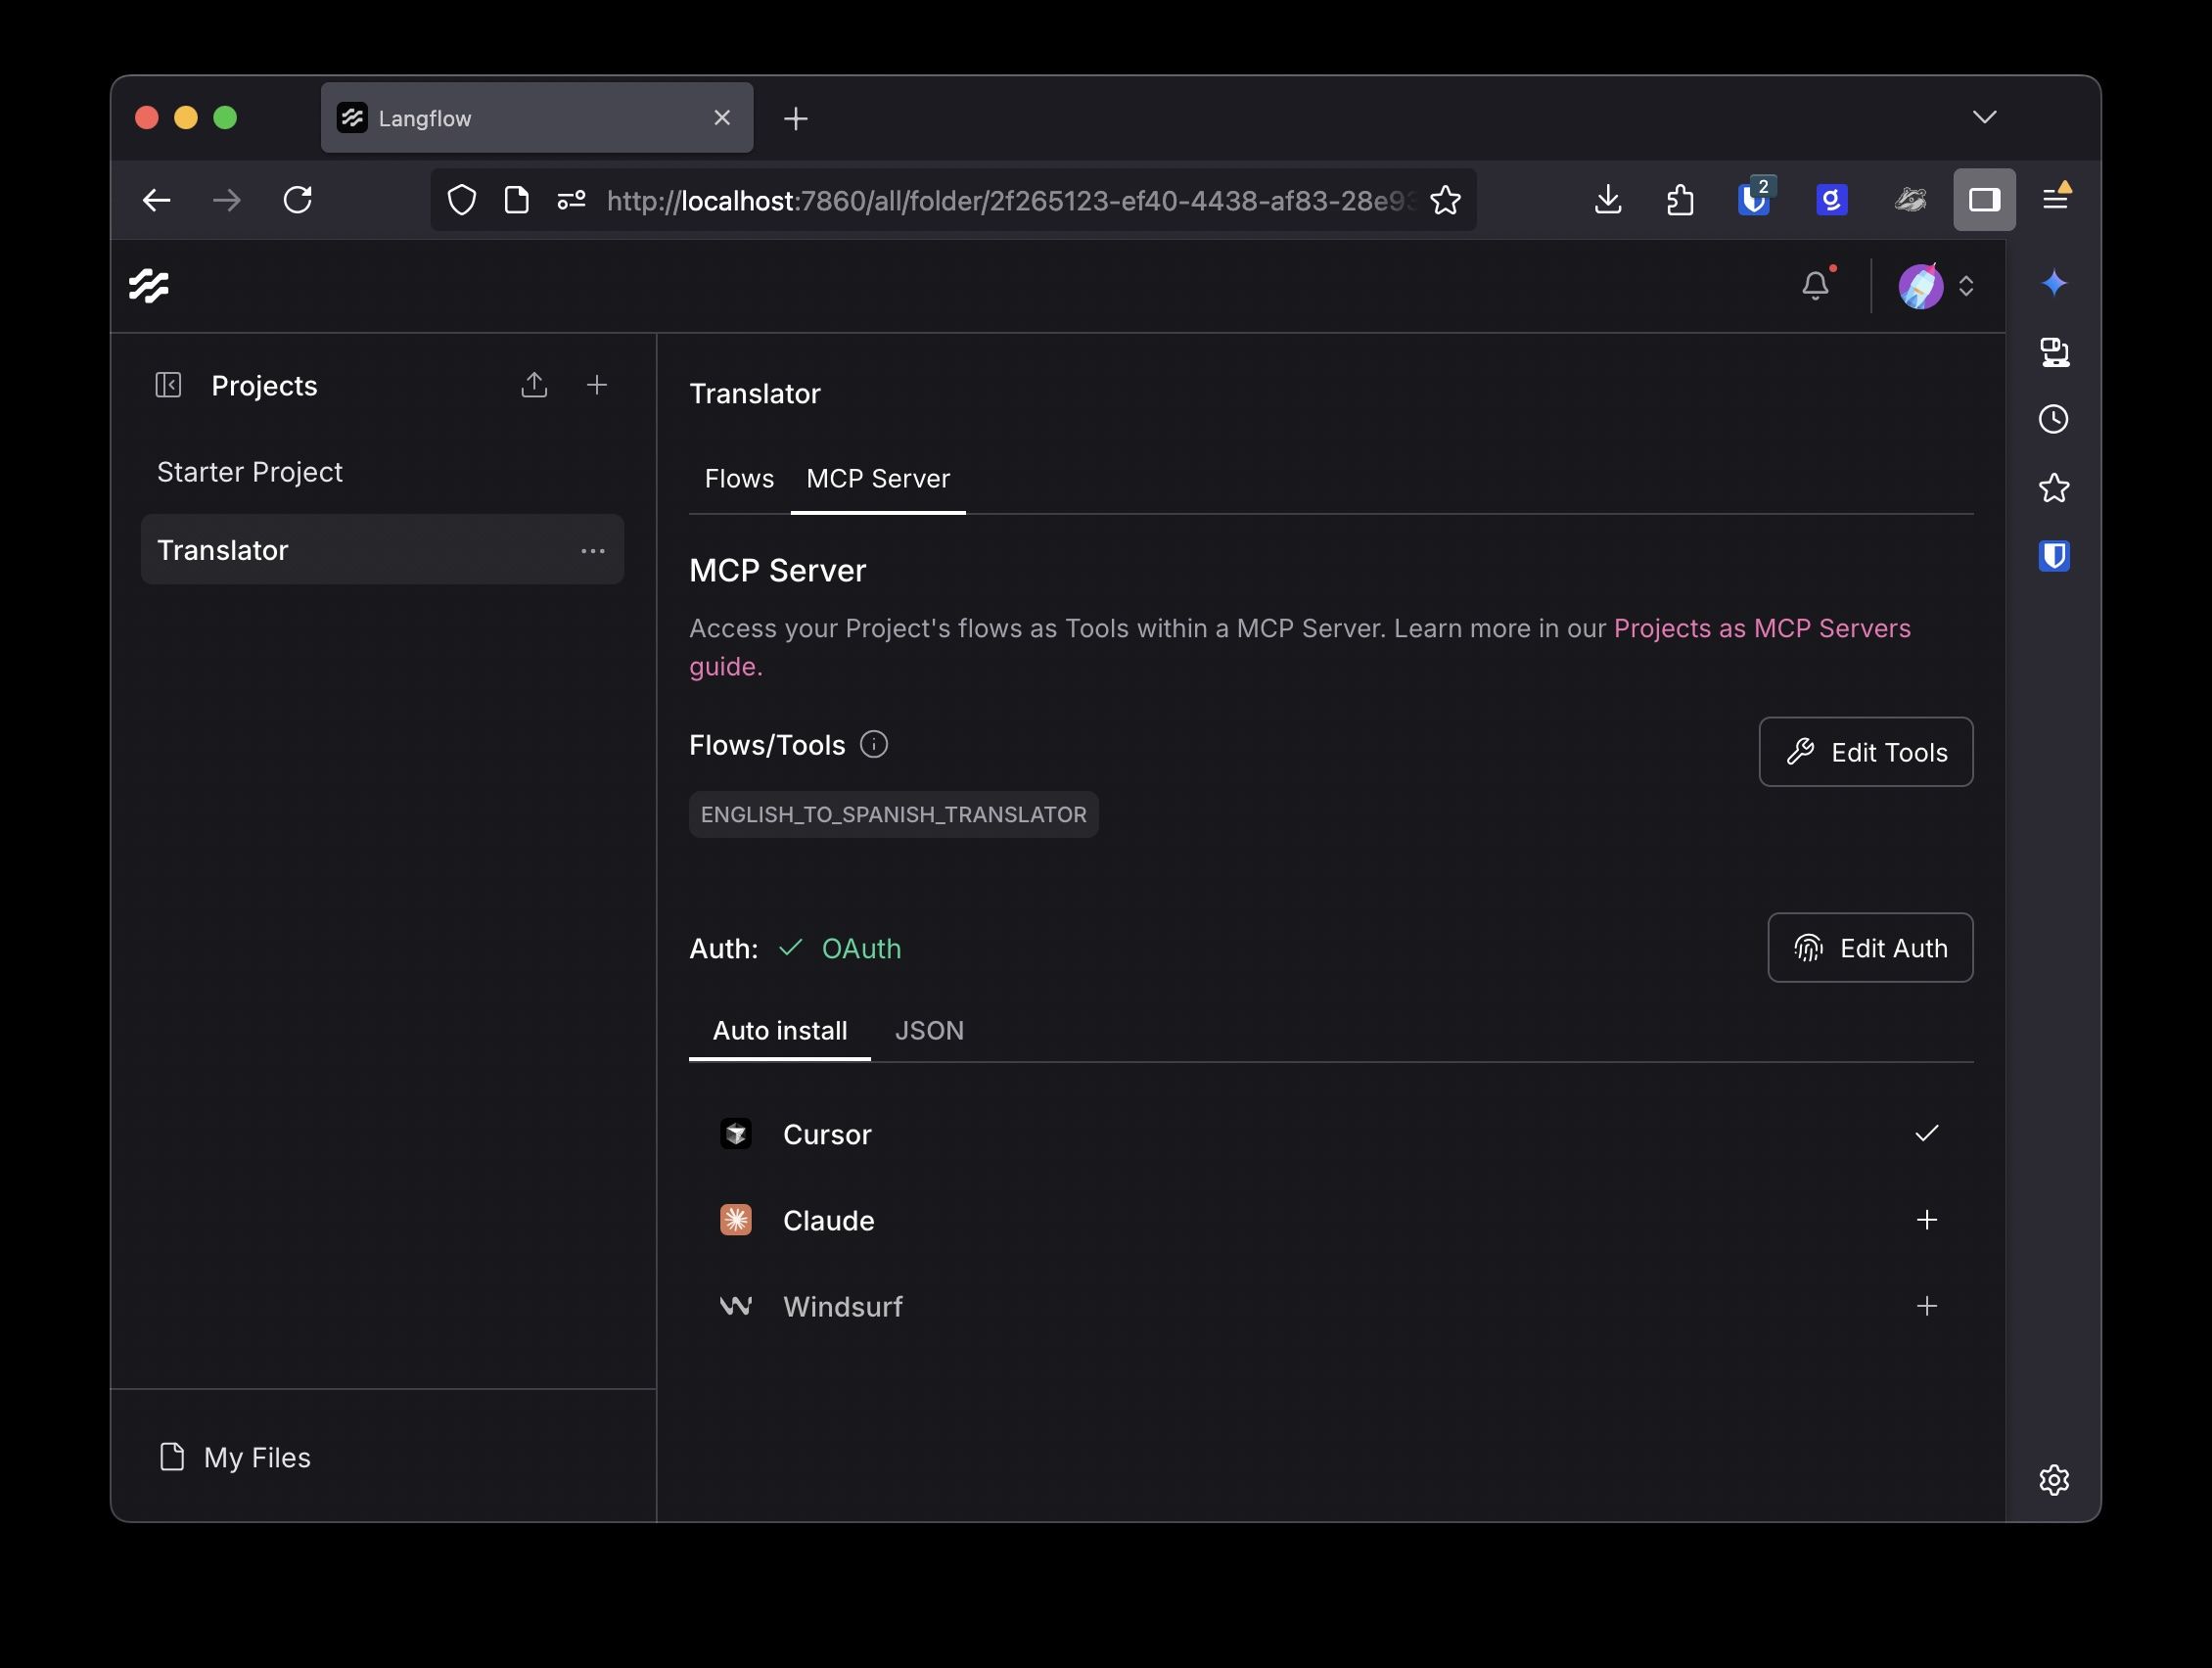Open the notifications bell
This screenshot has width=2212, height=1668.
point(1815,286)
